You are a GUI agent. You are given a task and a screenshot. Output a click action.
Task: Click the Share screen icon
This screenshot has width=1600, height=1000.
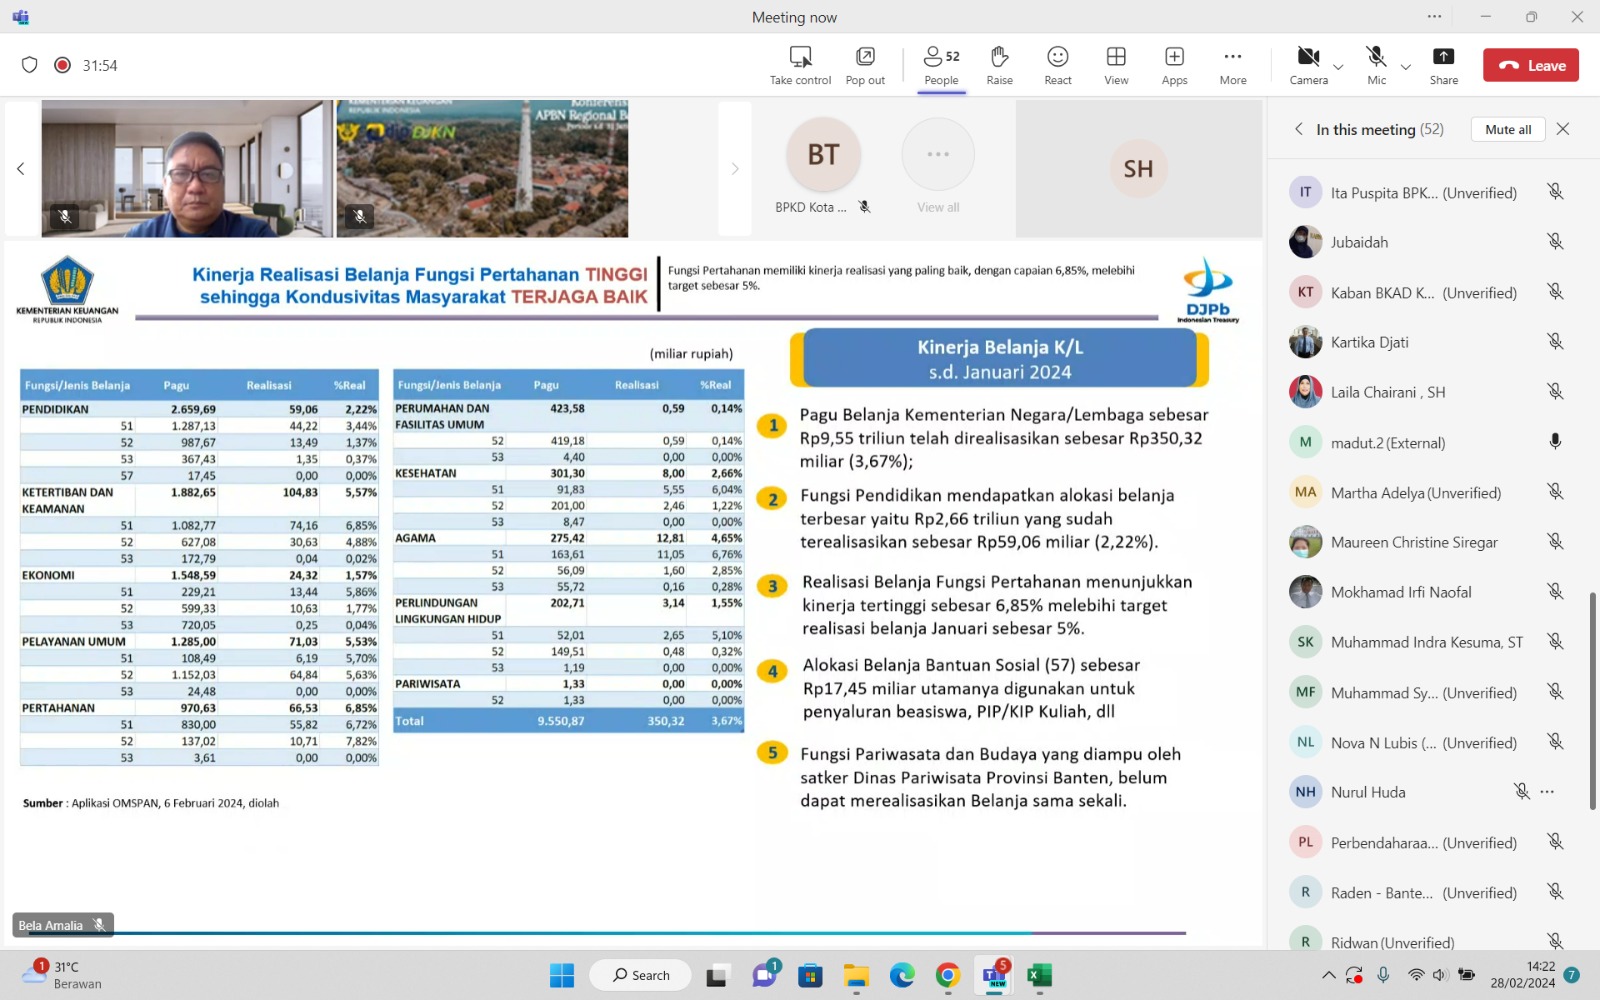1443,57
